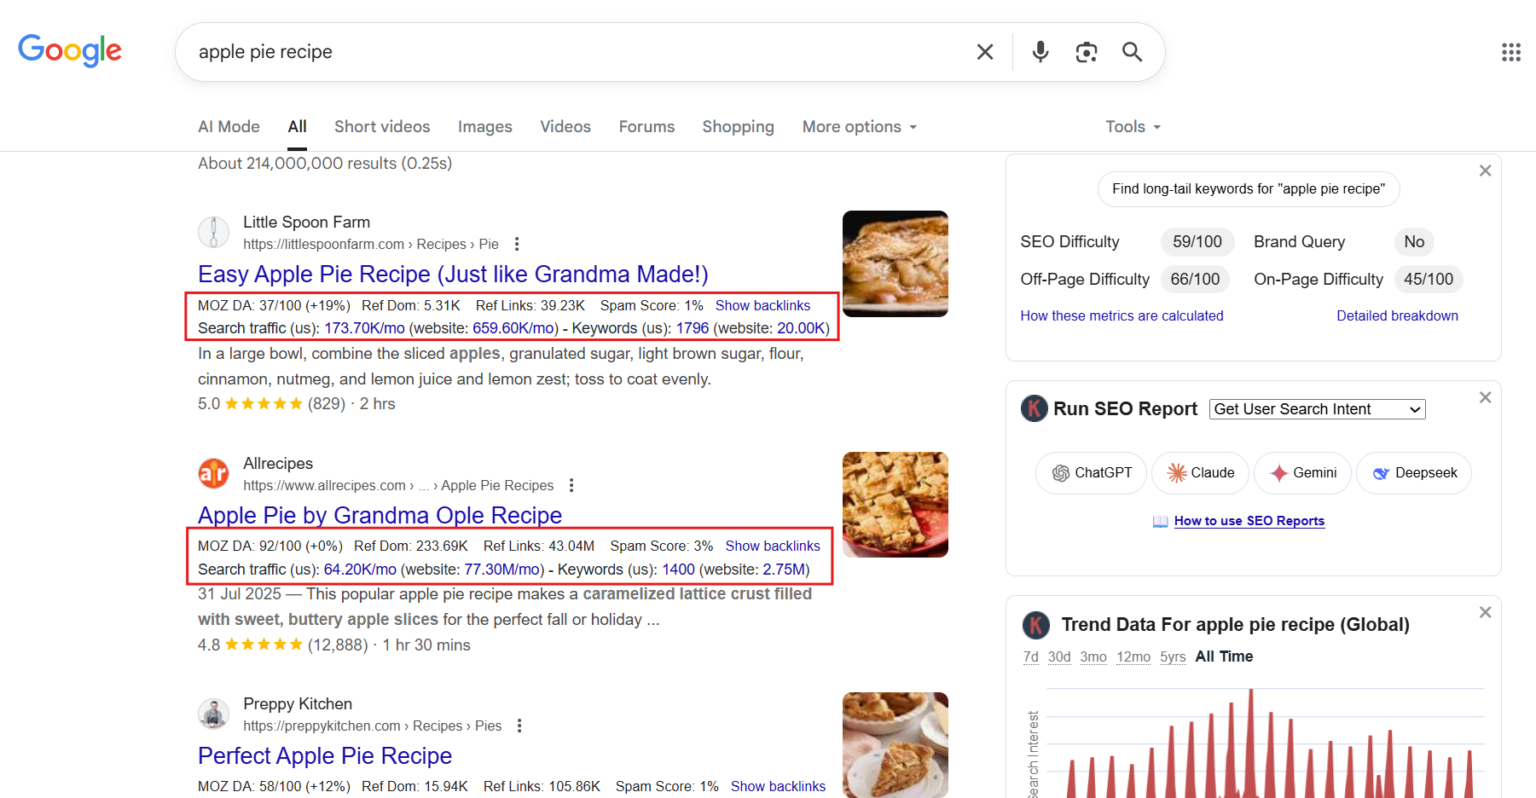
Task: Run SEO report with Claude
Action: click(x=1200, y=473)
